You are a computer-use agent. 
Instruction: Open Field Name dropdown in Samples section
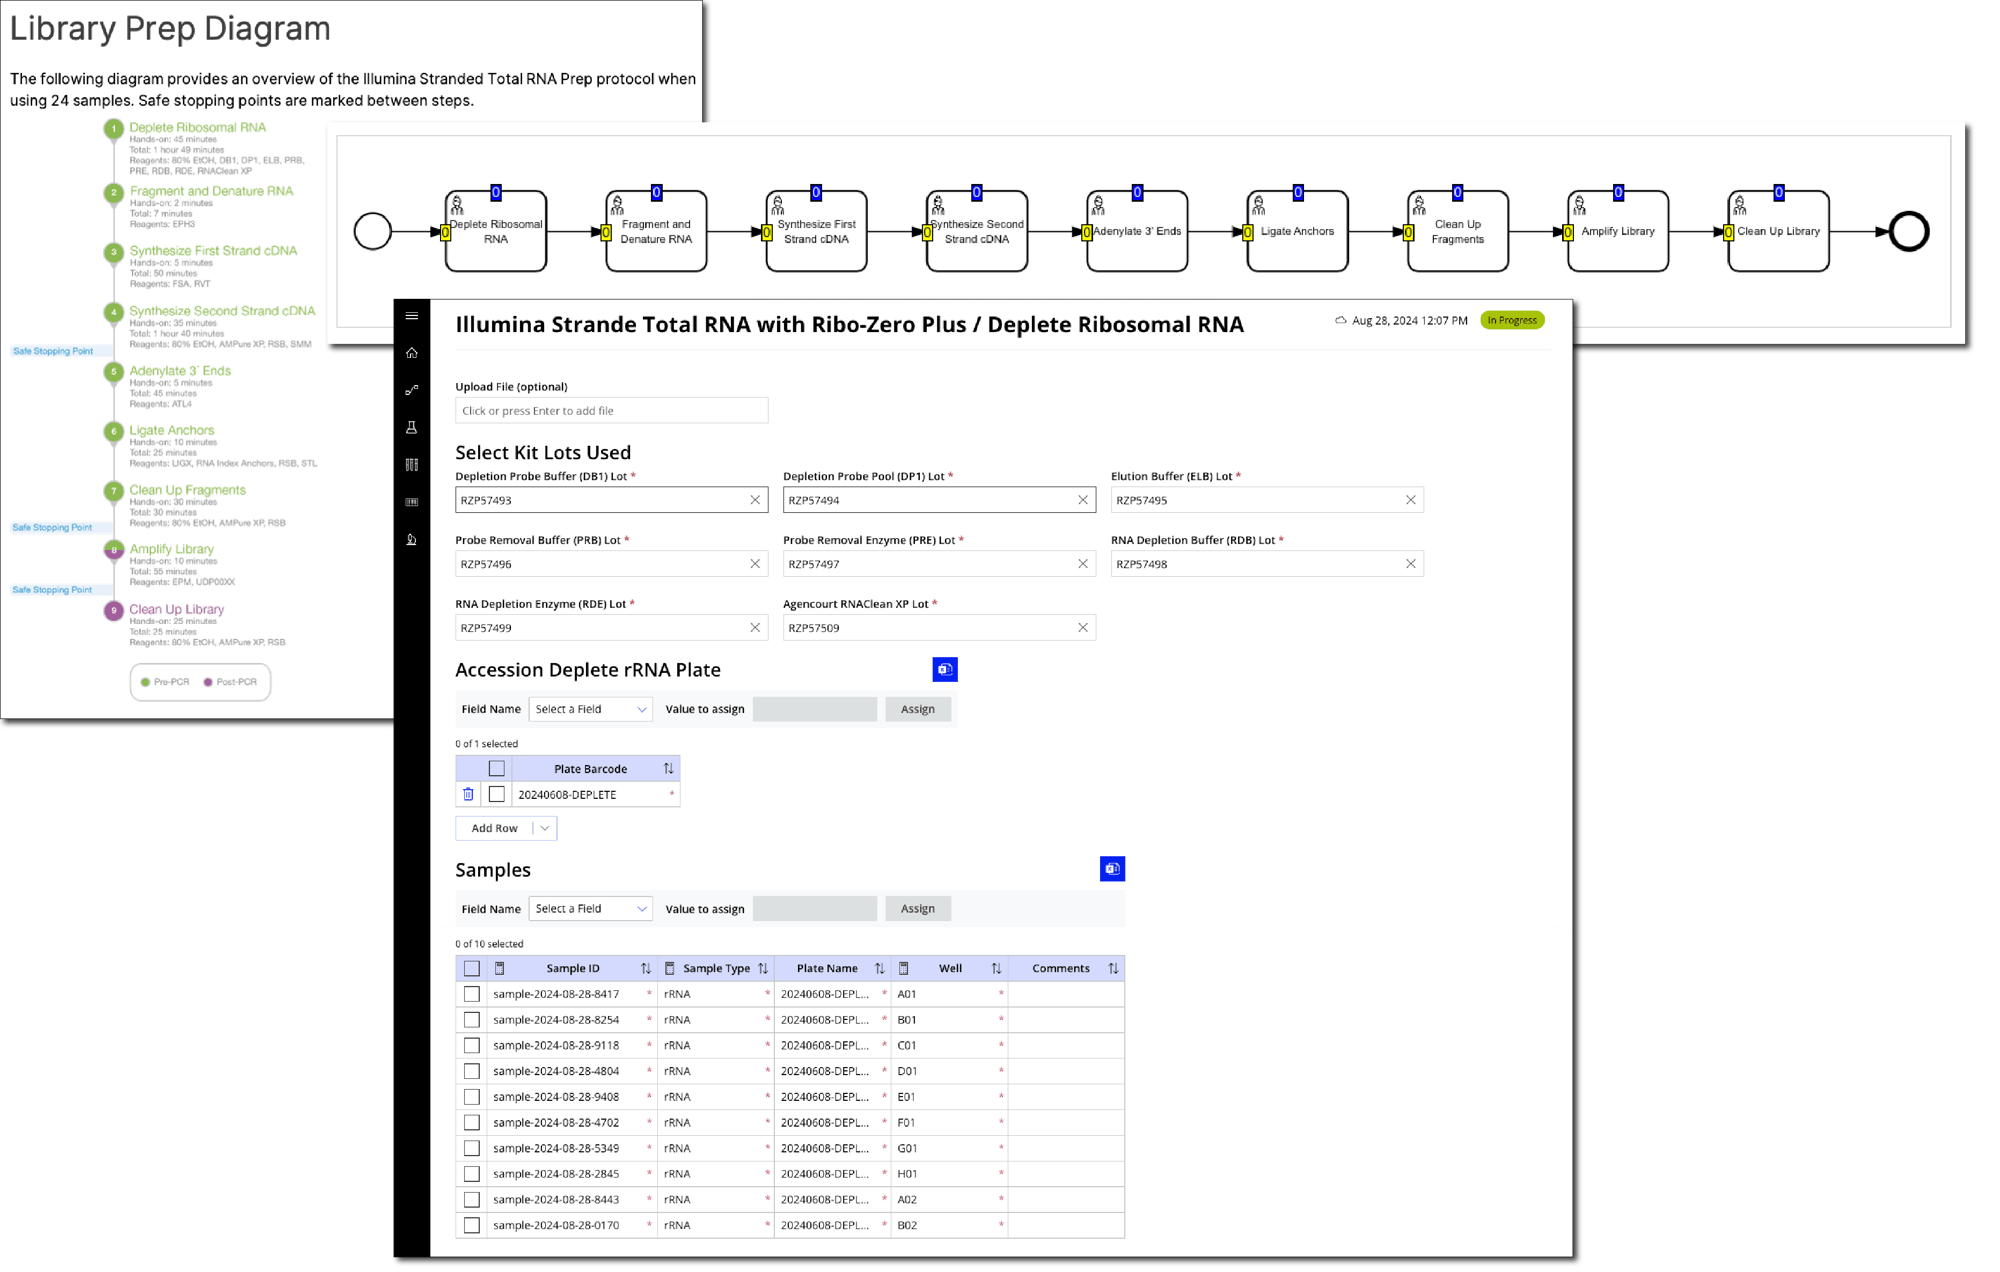(590, 909)
